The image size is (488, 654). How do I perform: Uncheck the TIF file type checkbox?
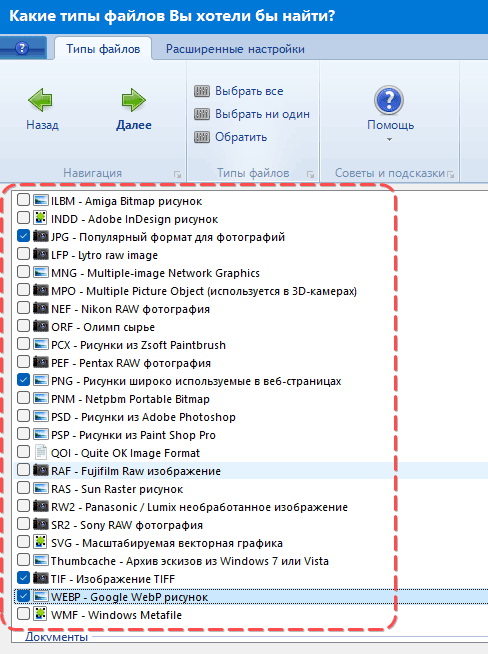(x=23, y=578)
